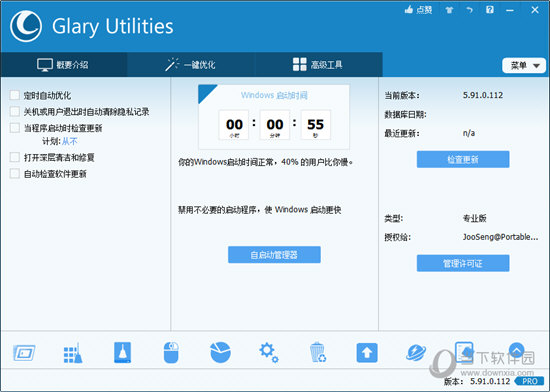Image resolution: width=550 pixels, height=392 pixels.
Task: Click the 禁用不必要的启动程序 hint text
Action: point(260,210)
